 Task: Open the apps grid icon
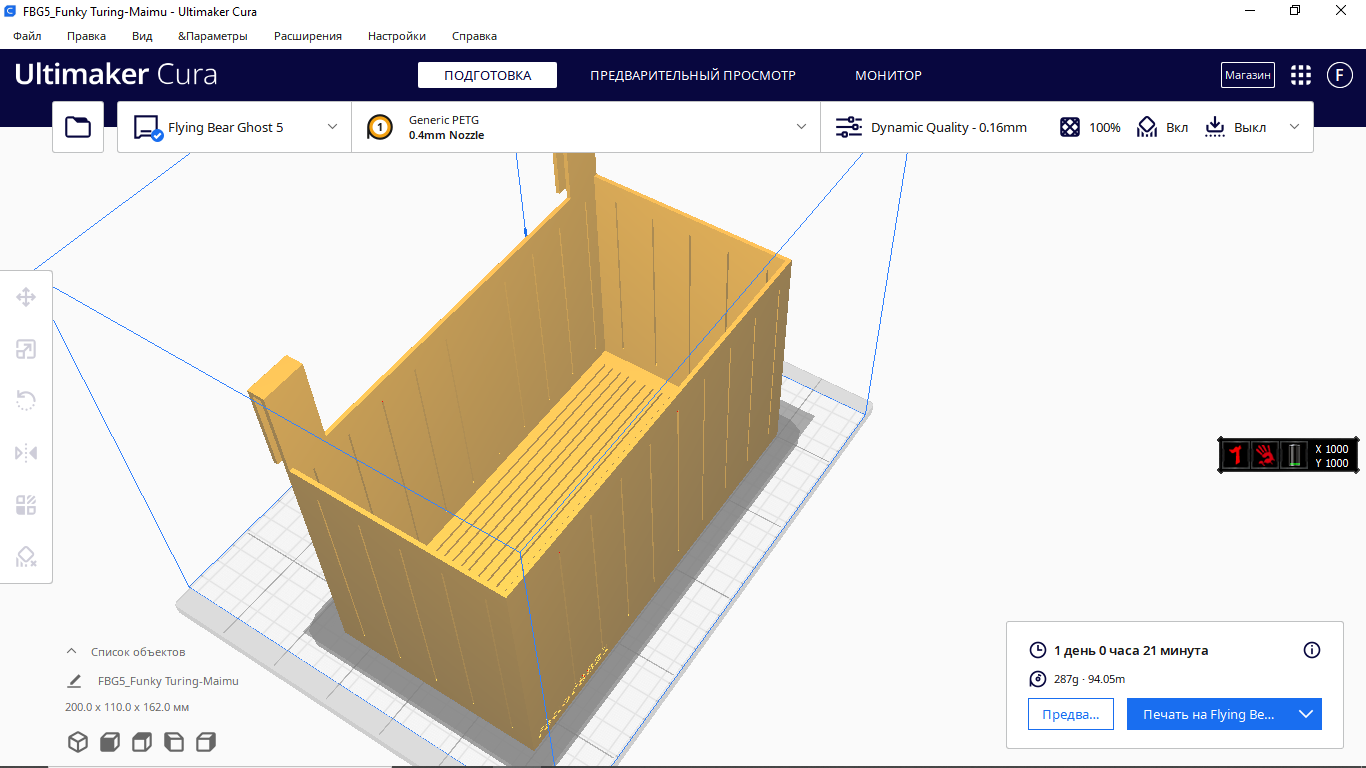click(1300, 75)
